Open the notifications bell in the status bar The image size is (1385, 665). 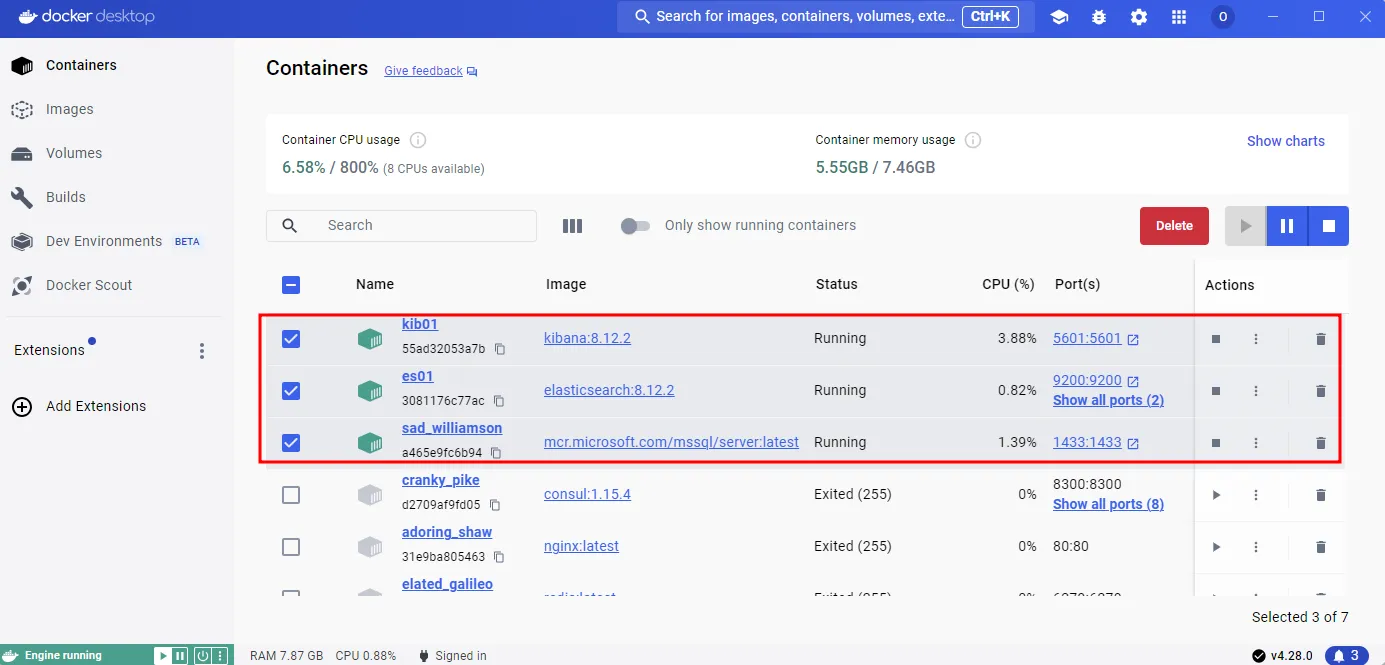[1347, 656]
